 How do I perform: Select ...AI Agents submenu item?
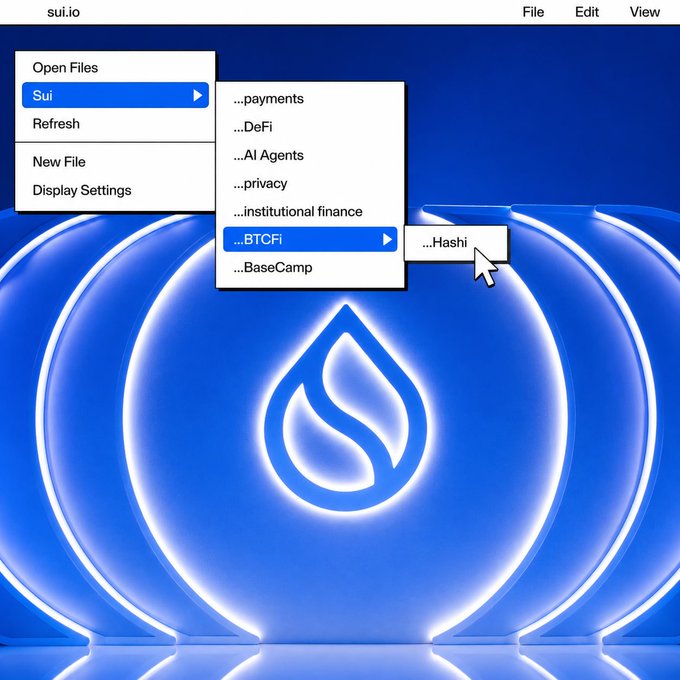point(268,155)
